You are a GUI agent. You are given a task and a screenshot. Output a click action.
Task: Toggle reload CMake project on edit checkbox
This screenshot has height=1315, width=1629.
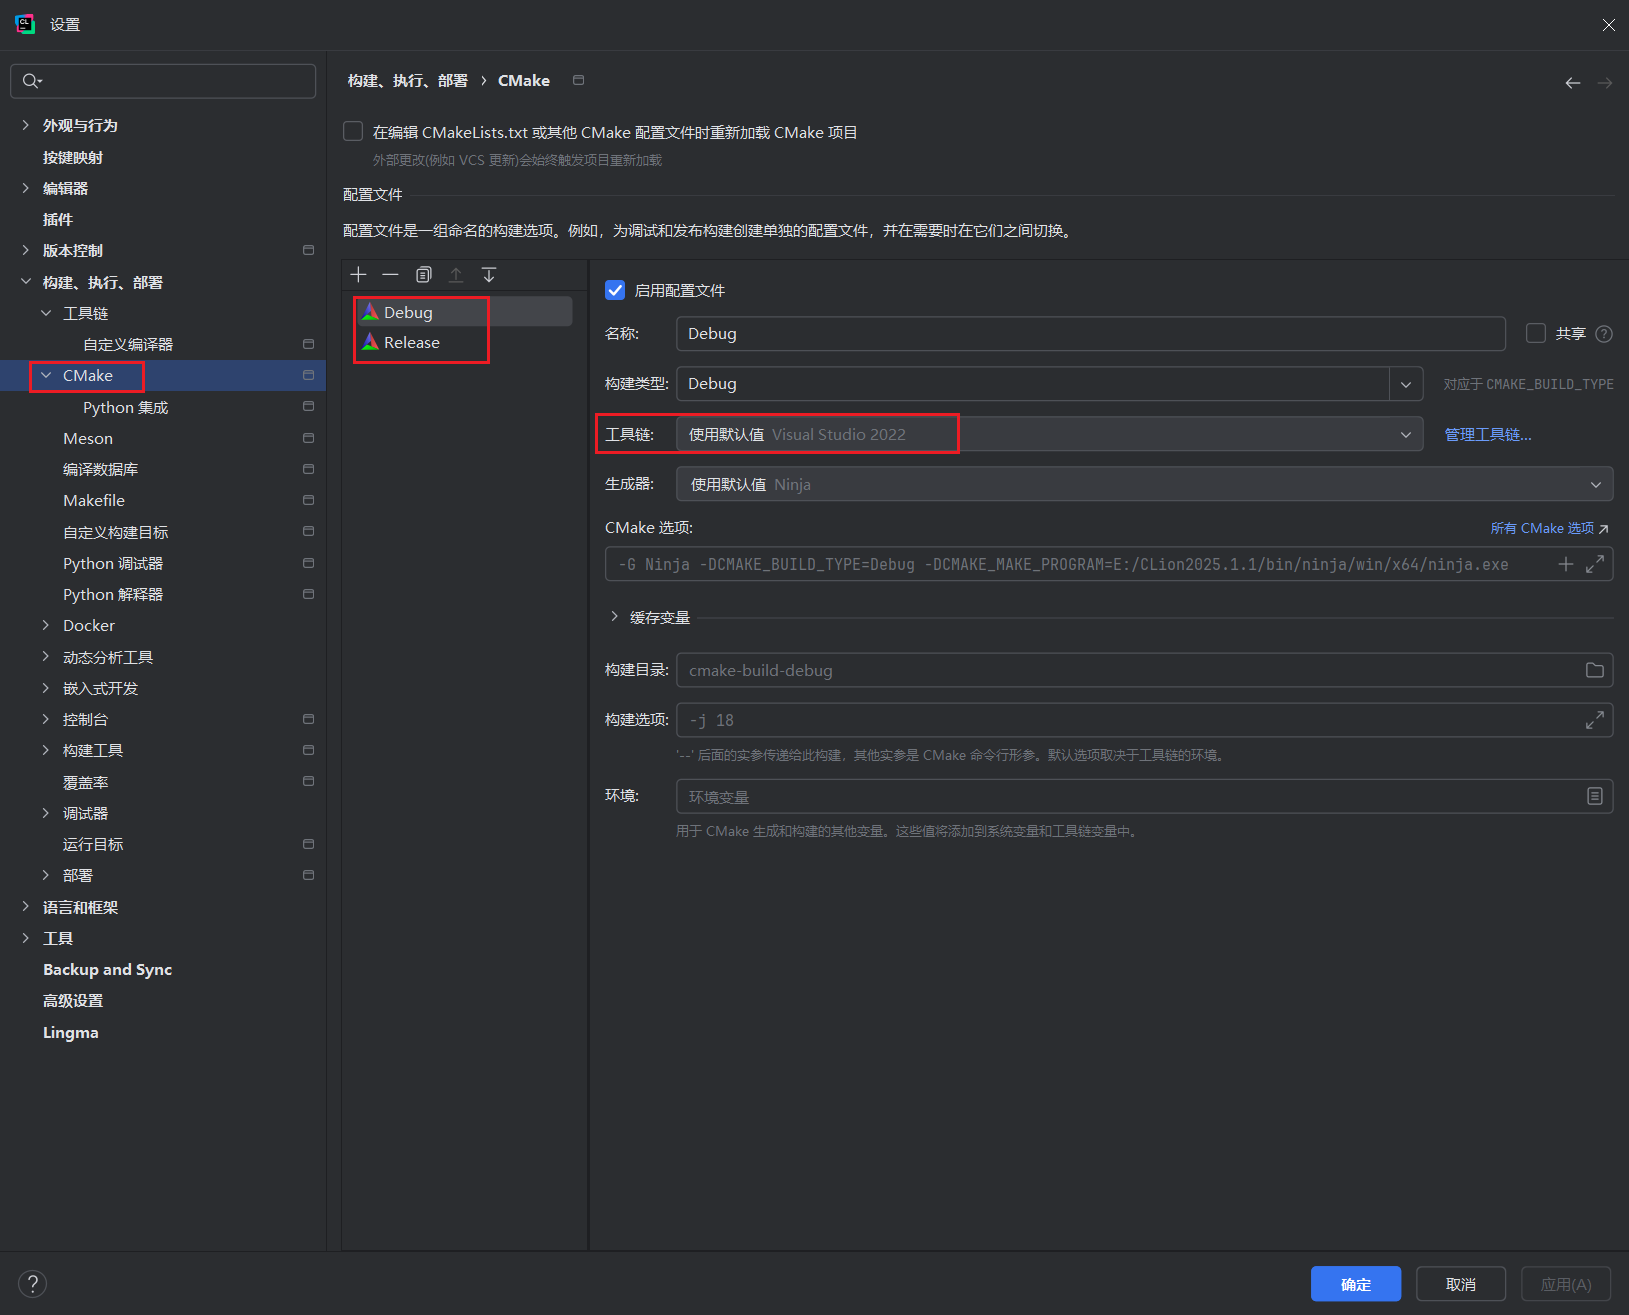(x=353, y=132)
